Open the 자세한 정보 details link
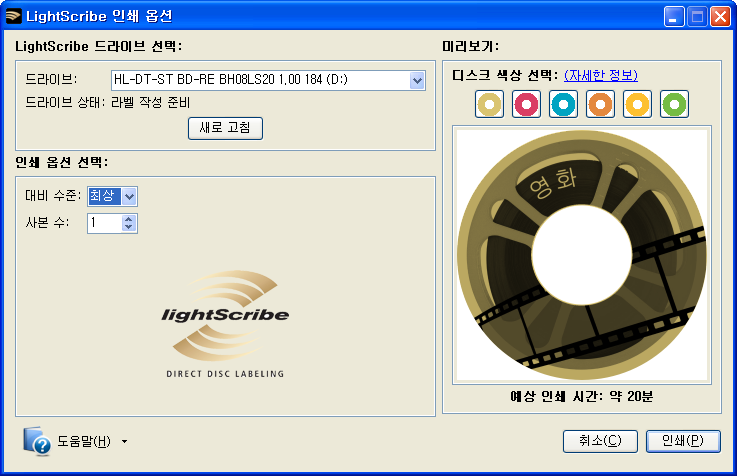This screenshot has height=476, width=737. tap(601, 75)
